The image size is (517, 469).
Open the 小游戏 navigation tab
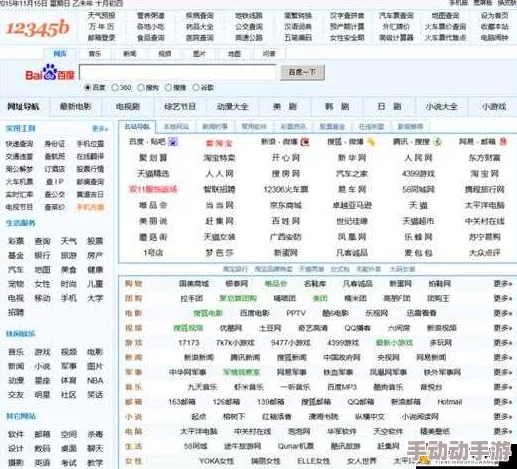(494, 107)
